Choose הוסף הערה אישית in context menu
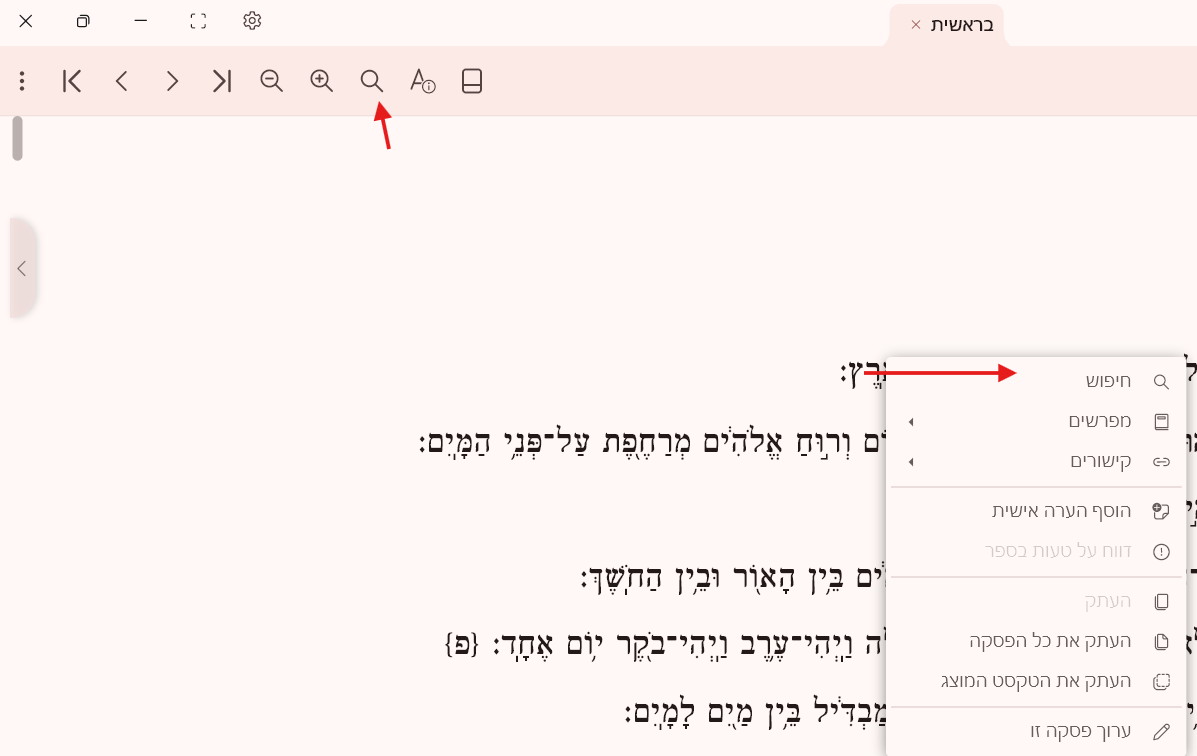The image size is (1197, 756). pyautogui.click(x=1037, y=511)
